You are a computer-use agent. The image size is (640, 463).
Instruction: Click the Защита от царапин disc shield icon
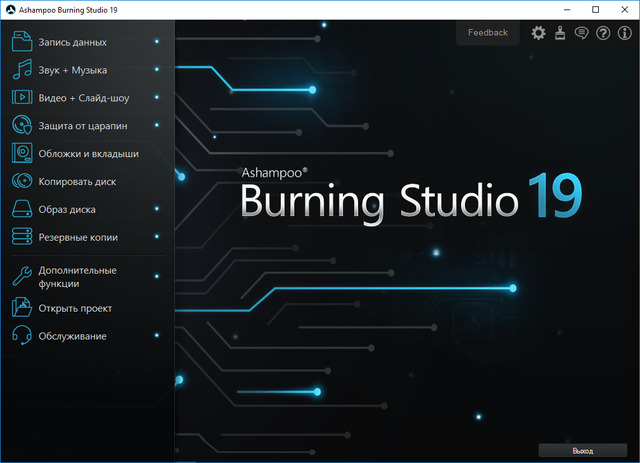click(x=23, y=126)
